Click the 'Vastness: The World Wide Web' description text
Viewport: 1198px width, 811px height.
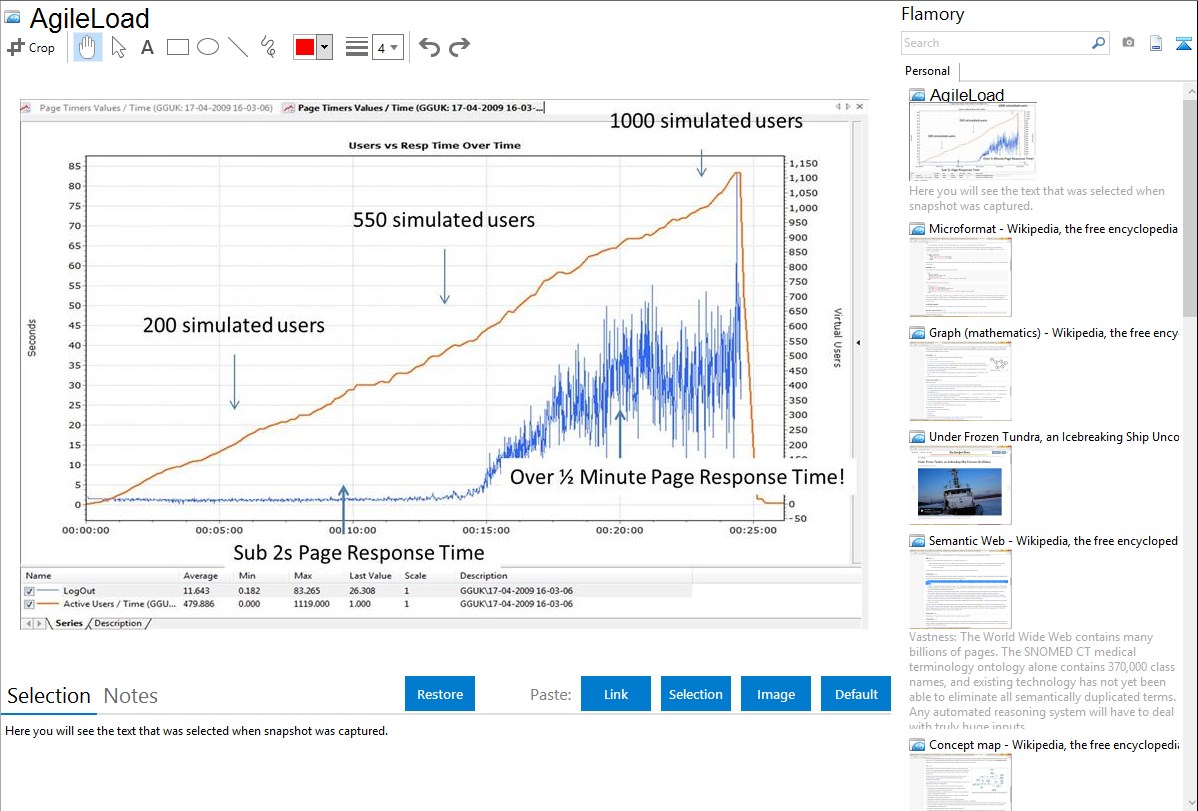pos(1043,682)
